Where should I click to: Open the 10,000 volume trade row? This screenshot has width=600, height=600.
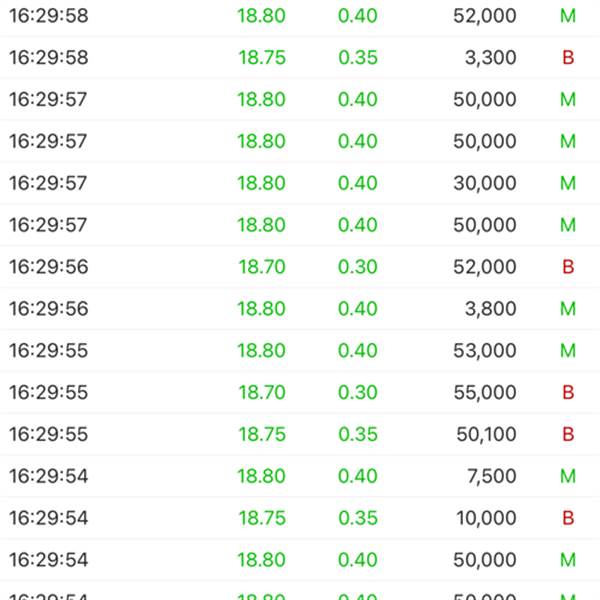pyautogui.click(x=300, y=518)
